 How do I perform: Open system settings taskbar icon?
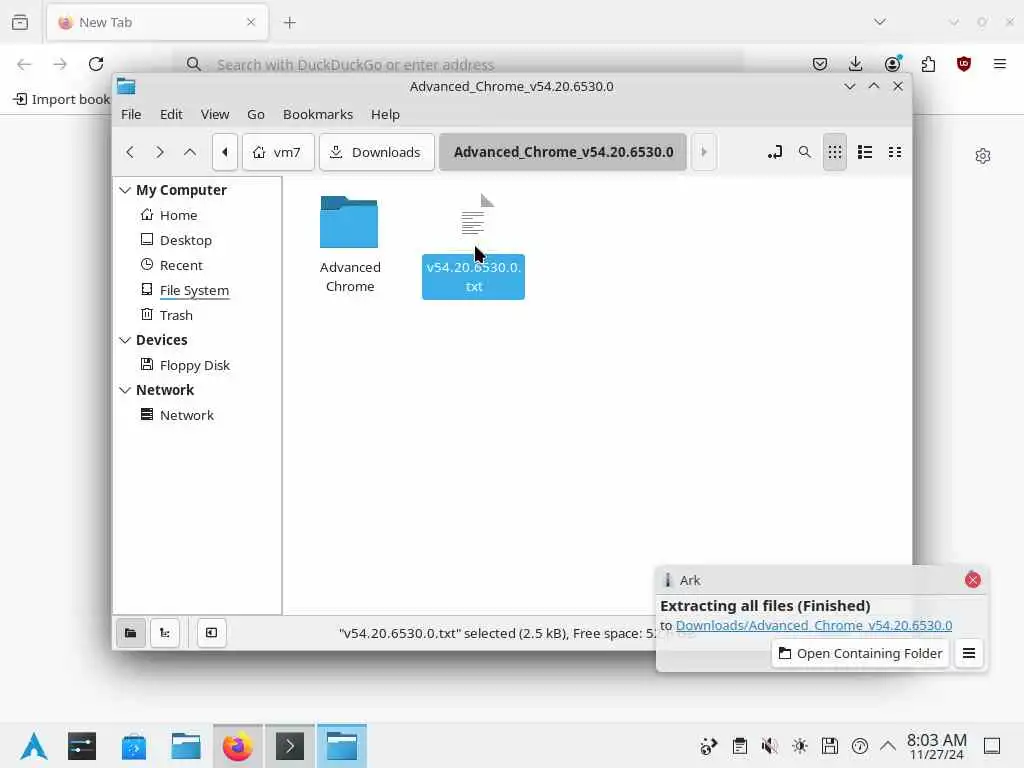82,746
